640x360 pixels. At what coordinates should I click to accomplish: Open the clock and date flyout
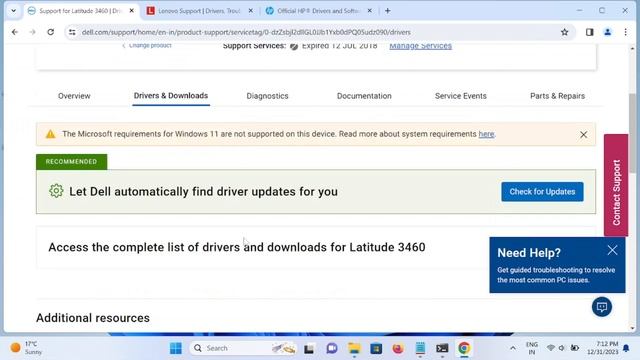(x=603, y=348)
